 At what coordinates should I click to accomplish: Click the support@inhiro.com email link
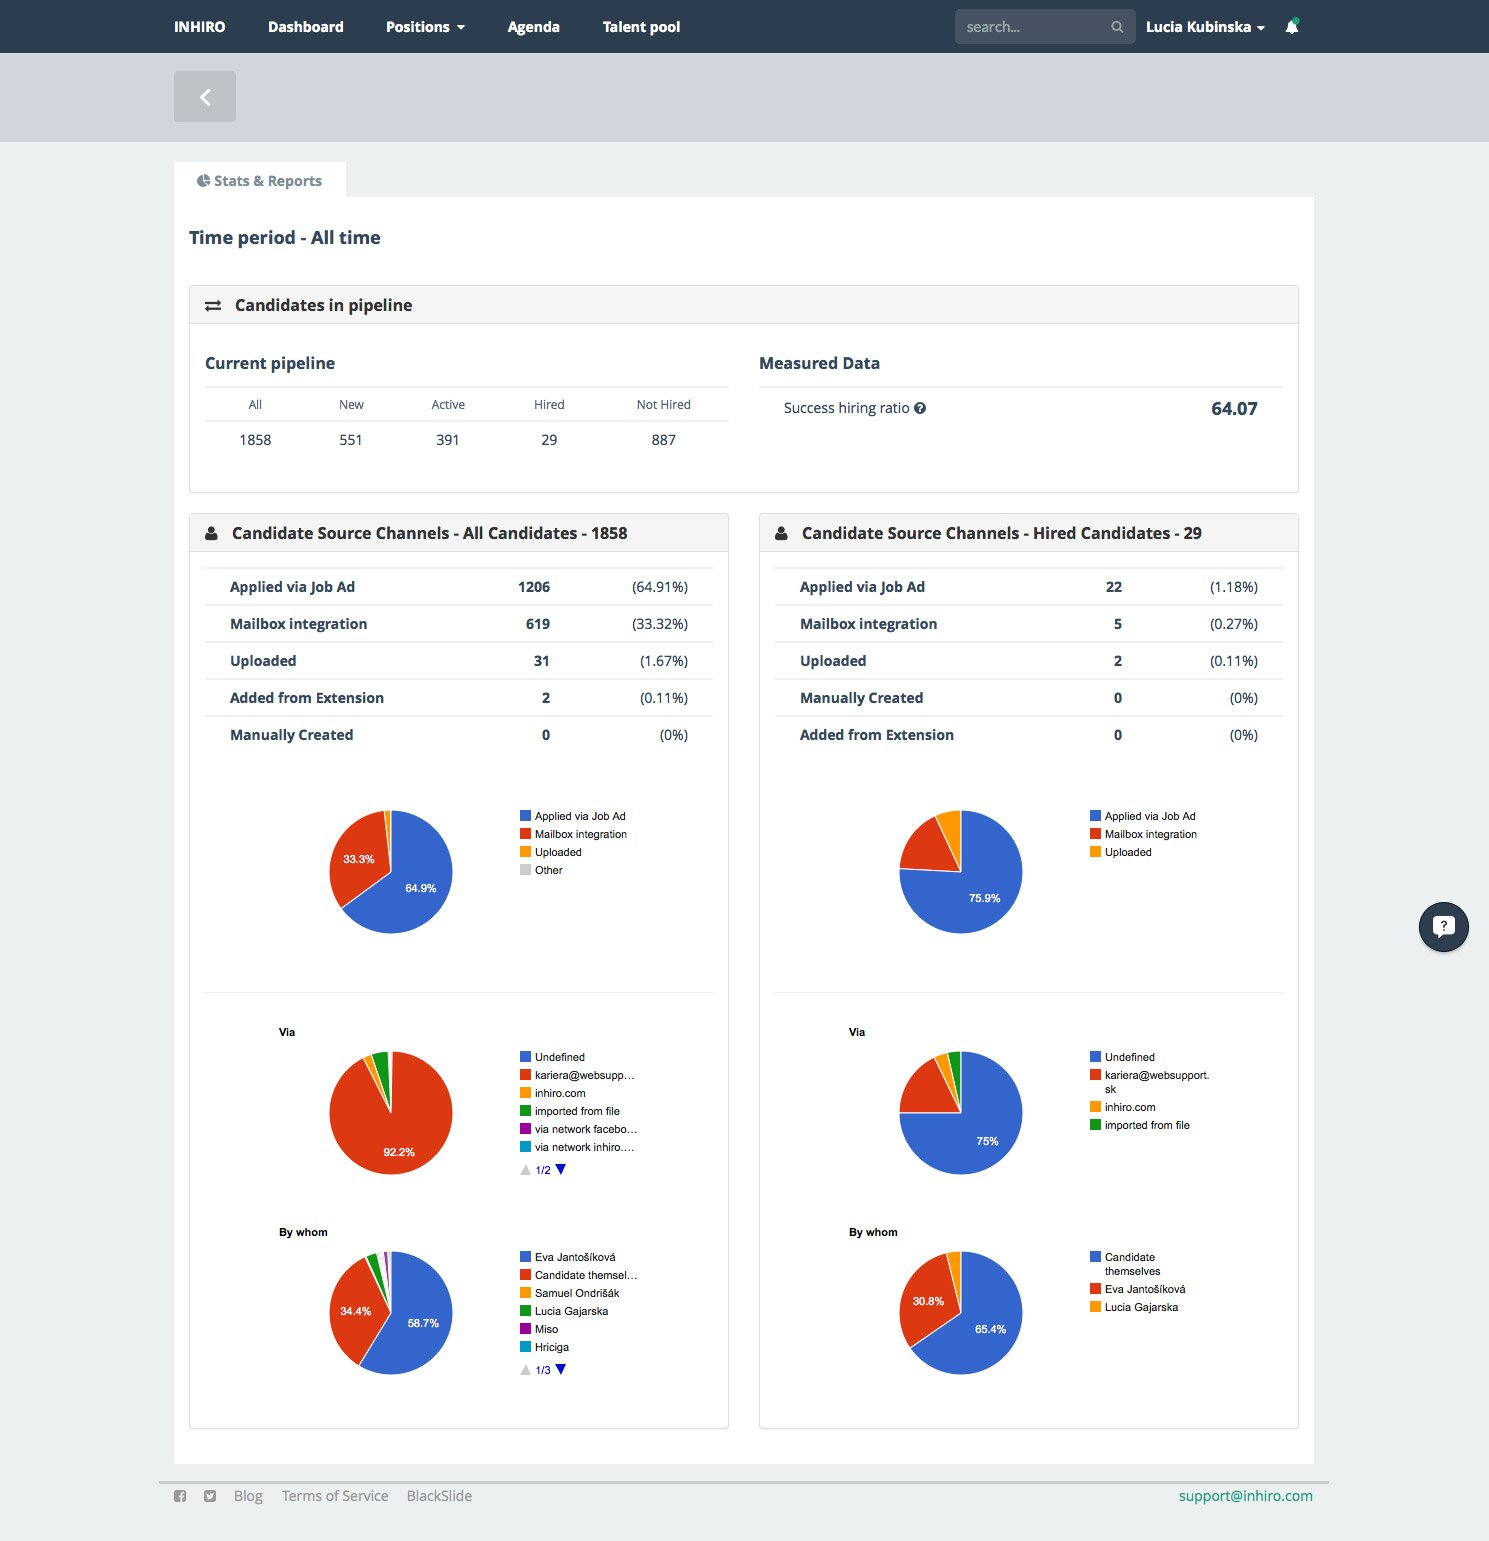tap(1245, 1496)
